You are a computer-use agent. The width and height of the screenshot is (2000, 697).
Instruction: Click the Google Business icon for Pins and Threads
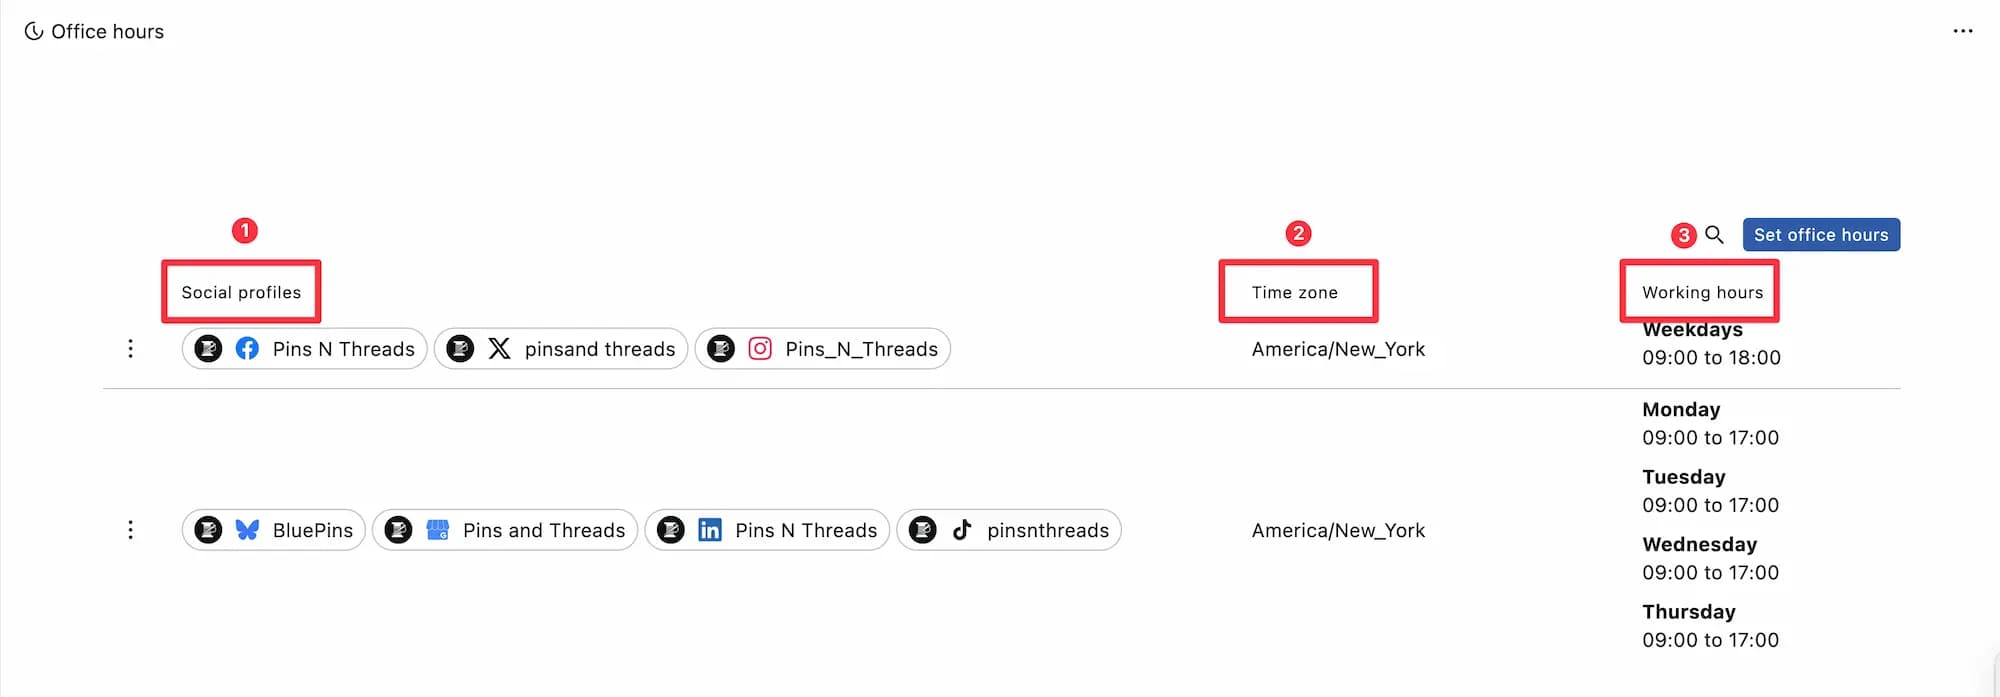pyautogui.click(x=437, y=530)
